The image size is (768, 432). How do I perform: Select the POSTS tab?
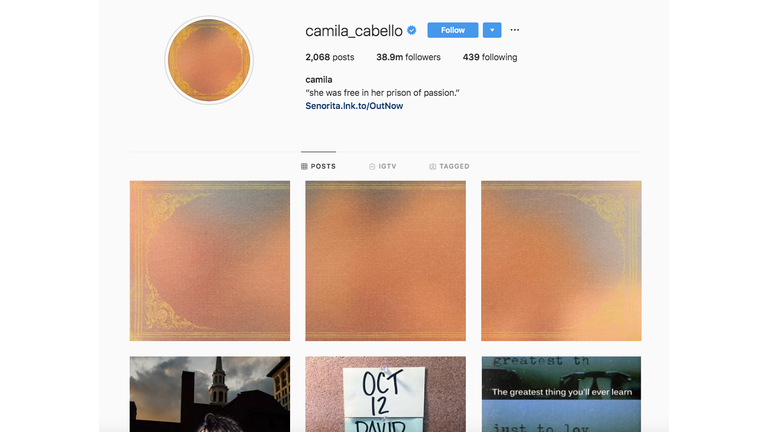(x=318, y=167)
